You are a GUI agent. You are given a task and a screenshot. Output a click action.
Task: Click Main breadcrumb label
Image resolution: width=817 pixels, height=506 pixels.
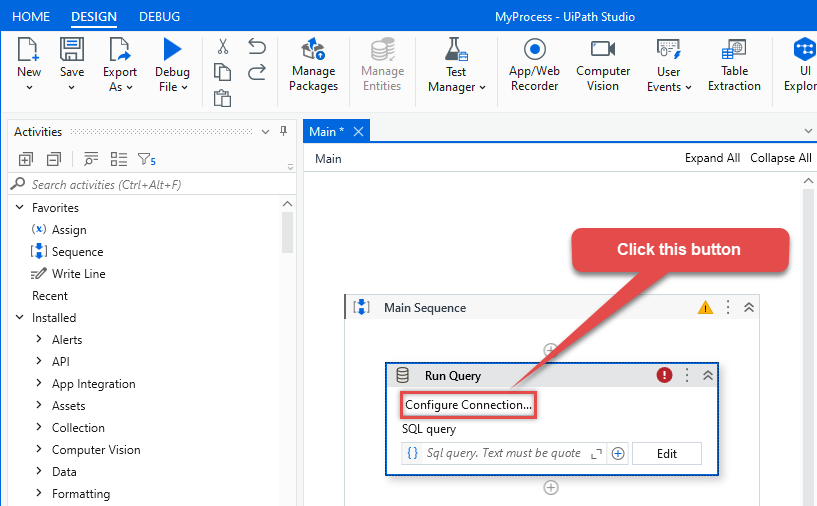(x=328, y=159)
